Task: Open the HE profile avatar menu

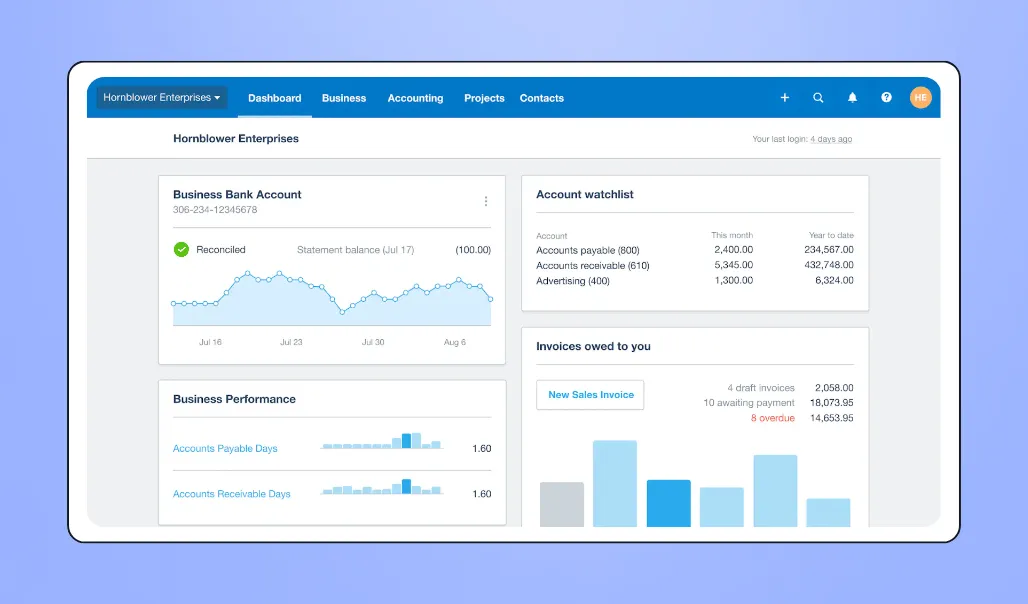Action: coord(920,98)
